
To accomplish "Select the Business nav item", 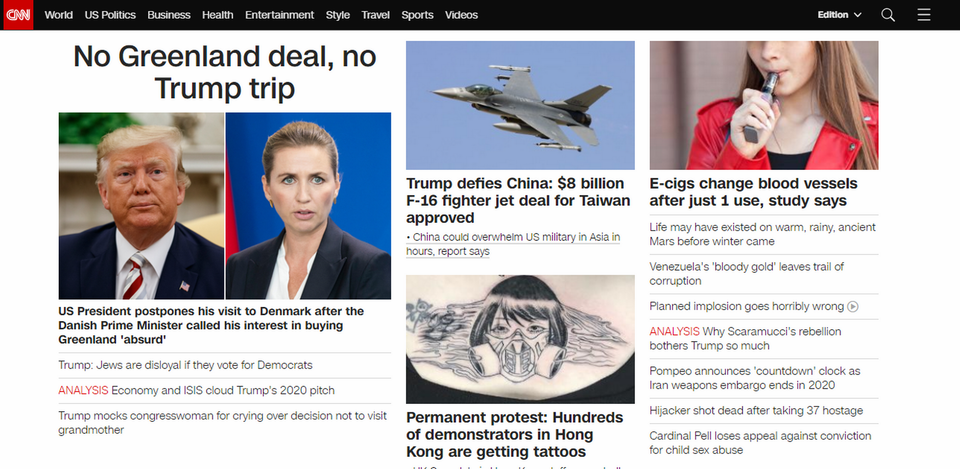I will [x=169, y=15].
